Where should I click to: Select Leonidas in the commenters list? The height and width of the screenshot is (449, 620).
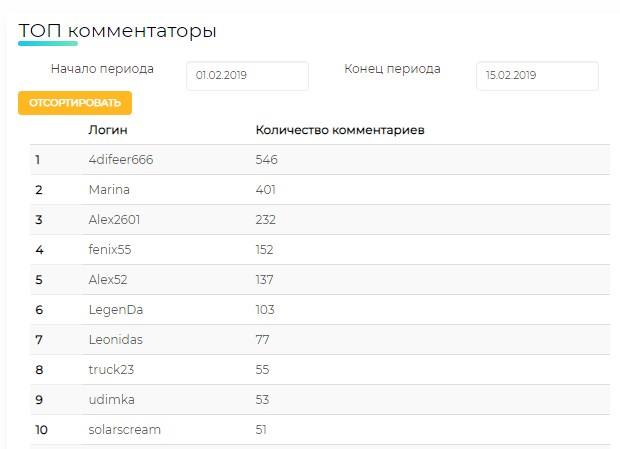coord(115,340)
